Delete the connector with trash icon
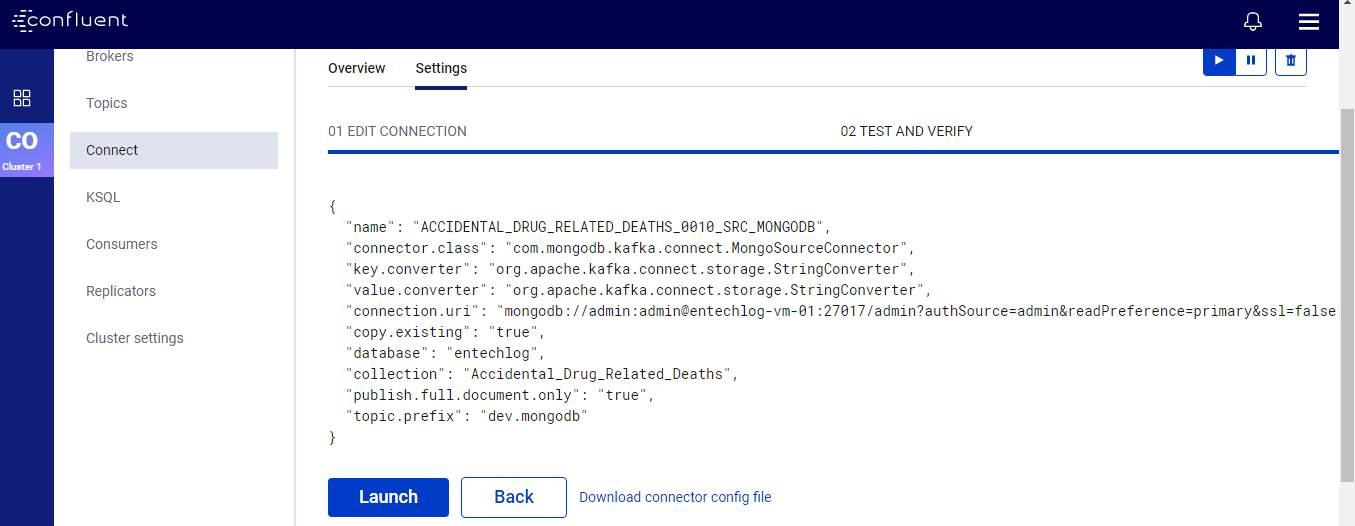 (x=1291, y=60)
